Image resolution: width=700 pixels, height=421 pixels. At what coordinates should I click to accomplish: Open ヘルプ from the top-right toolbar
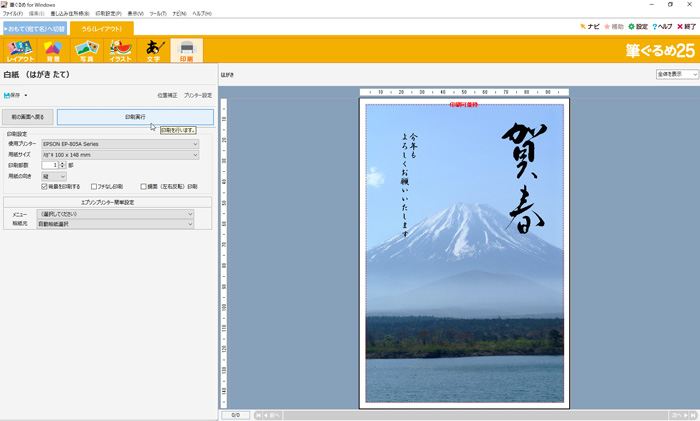tap(662, 27)
